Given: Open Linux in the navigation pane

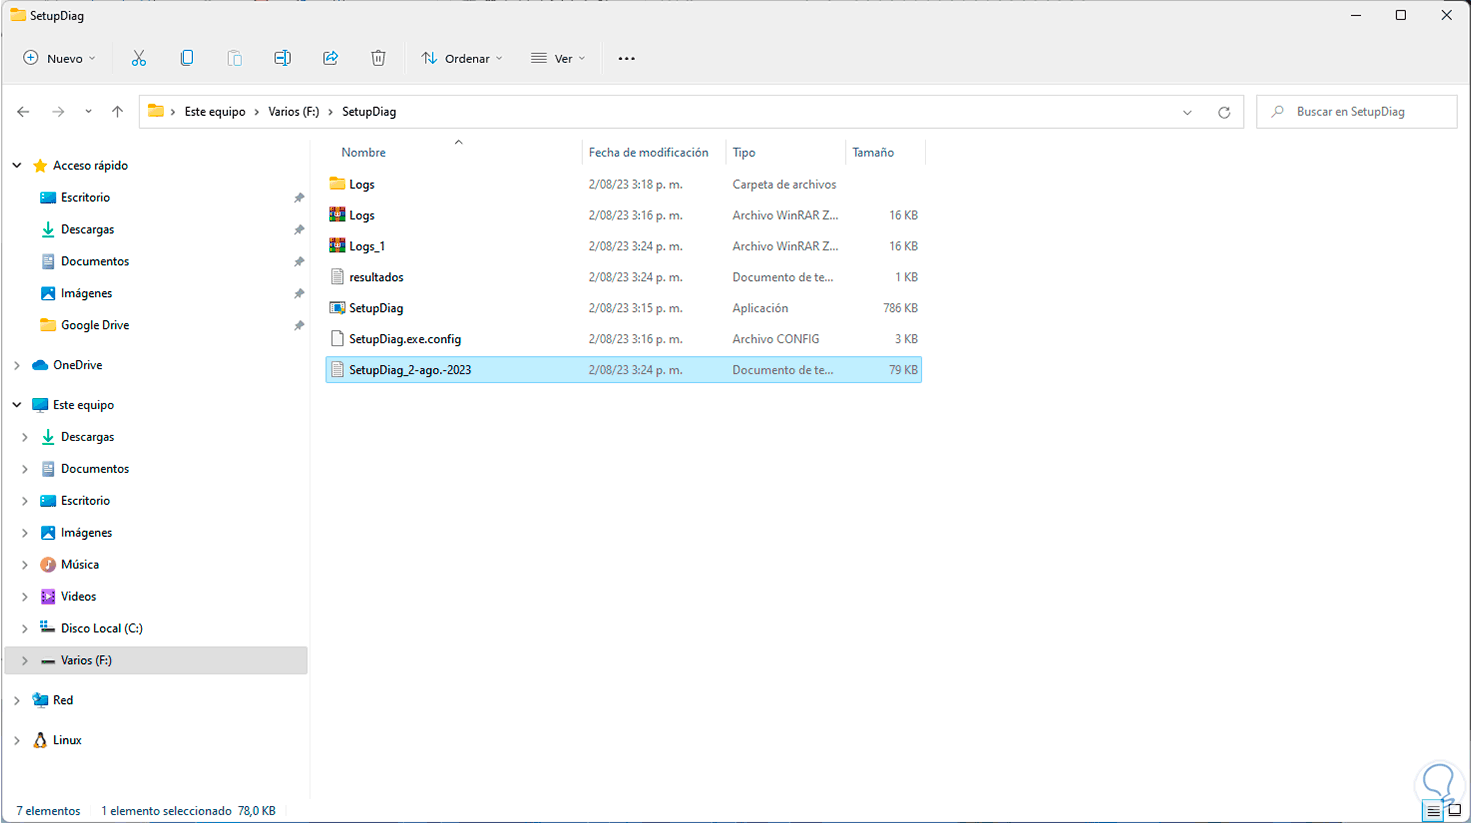Looking at the screenshot, I should tap(67, 741).
